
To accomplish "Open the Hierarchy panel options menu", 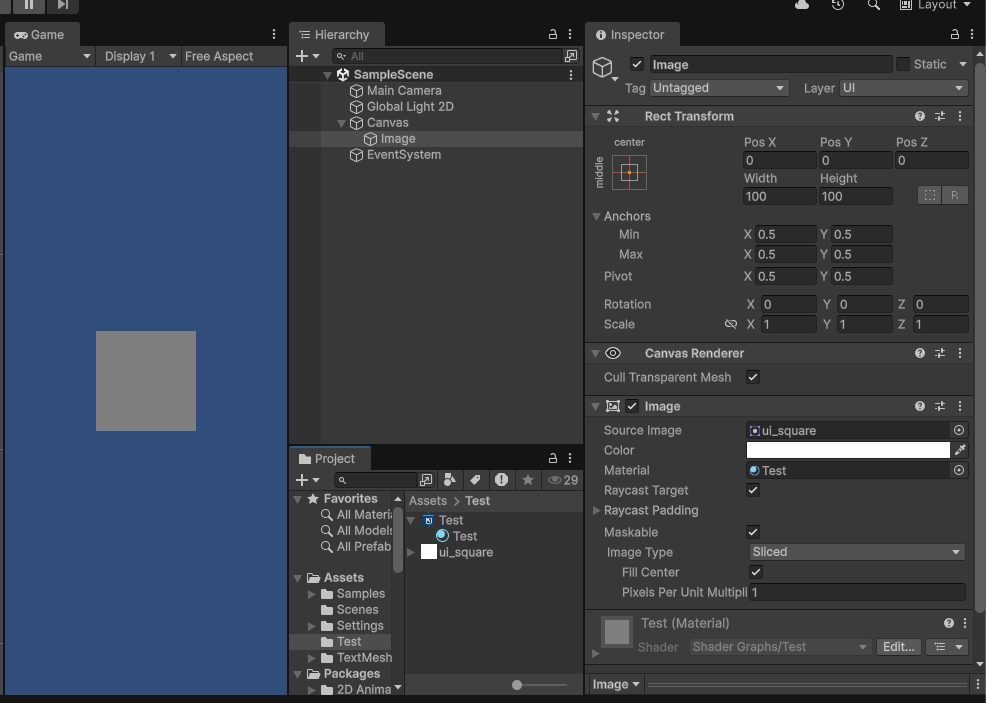I will point(570,35).
